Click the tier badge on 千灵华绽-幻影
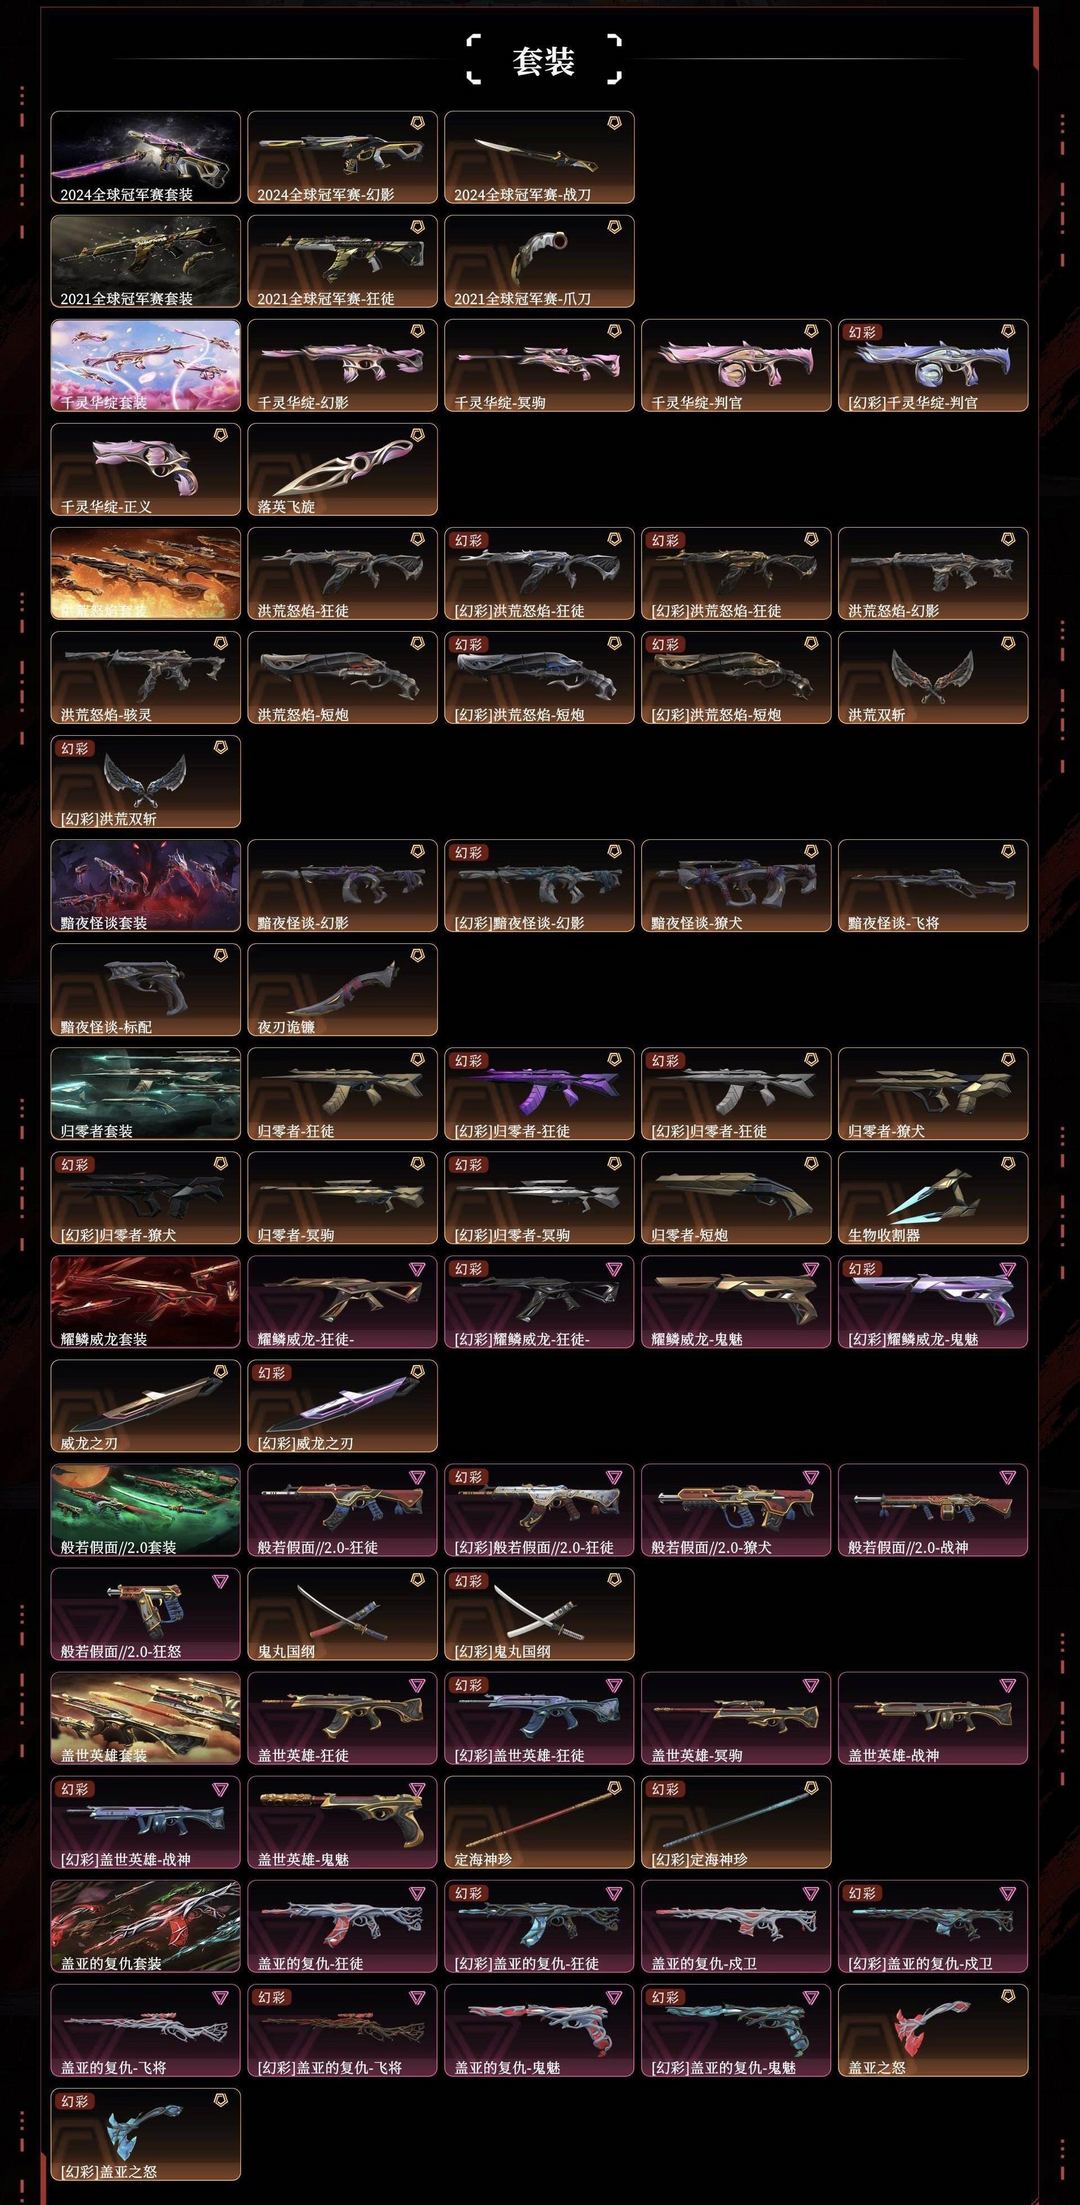The width and height of the screenshot is (1080, 2205). 417,331
